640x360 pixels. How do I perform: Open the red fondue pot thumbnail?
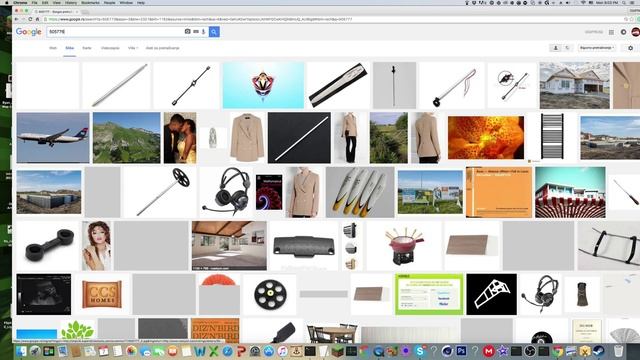click(x=404, y=245)
